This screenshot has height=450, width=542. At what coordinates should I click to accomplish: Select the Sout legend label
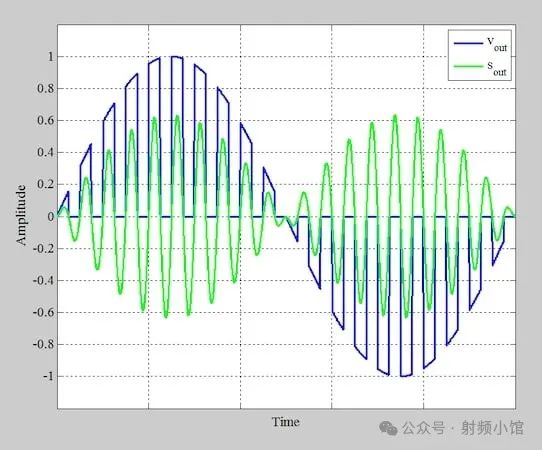(497, 68)
